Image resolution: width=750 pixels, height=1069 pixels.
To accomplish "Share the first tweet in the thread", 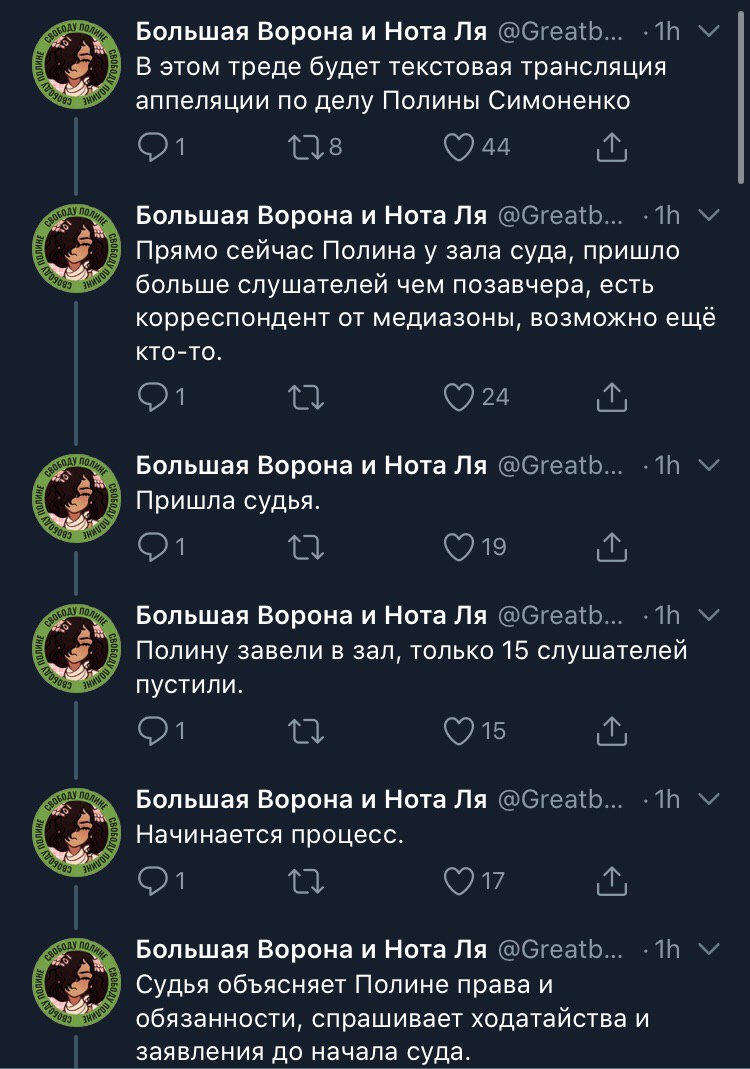I will pyautogui.click(x=611, y=148).
